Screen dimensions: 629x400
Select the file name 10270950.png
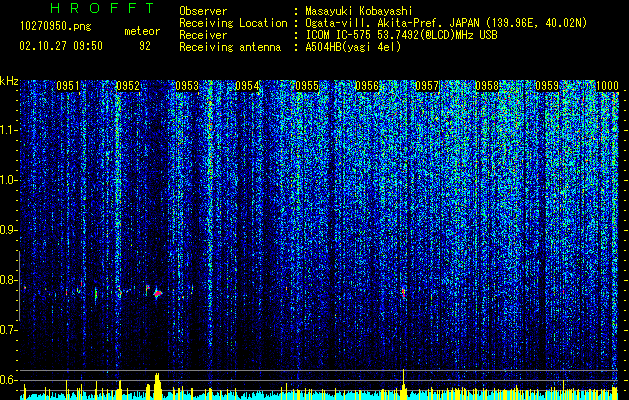coord(56,27)
